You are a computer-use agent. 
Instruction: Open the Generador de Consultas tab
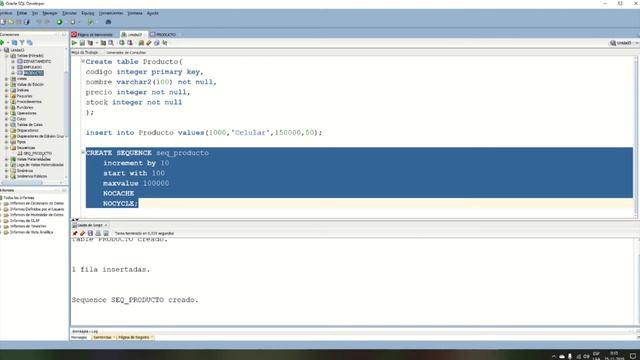pyautogui.click(x=126, y=53)
